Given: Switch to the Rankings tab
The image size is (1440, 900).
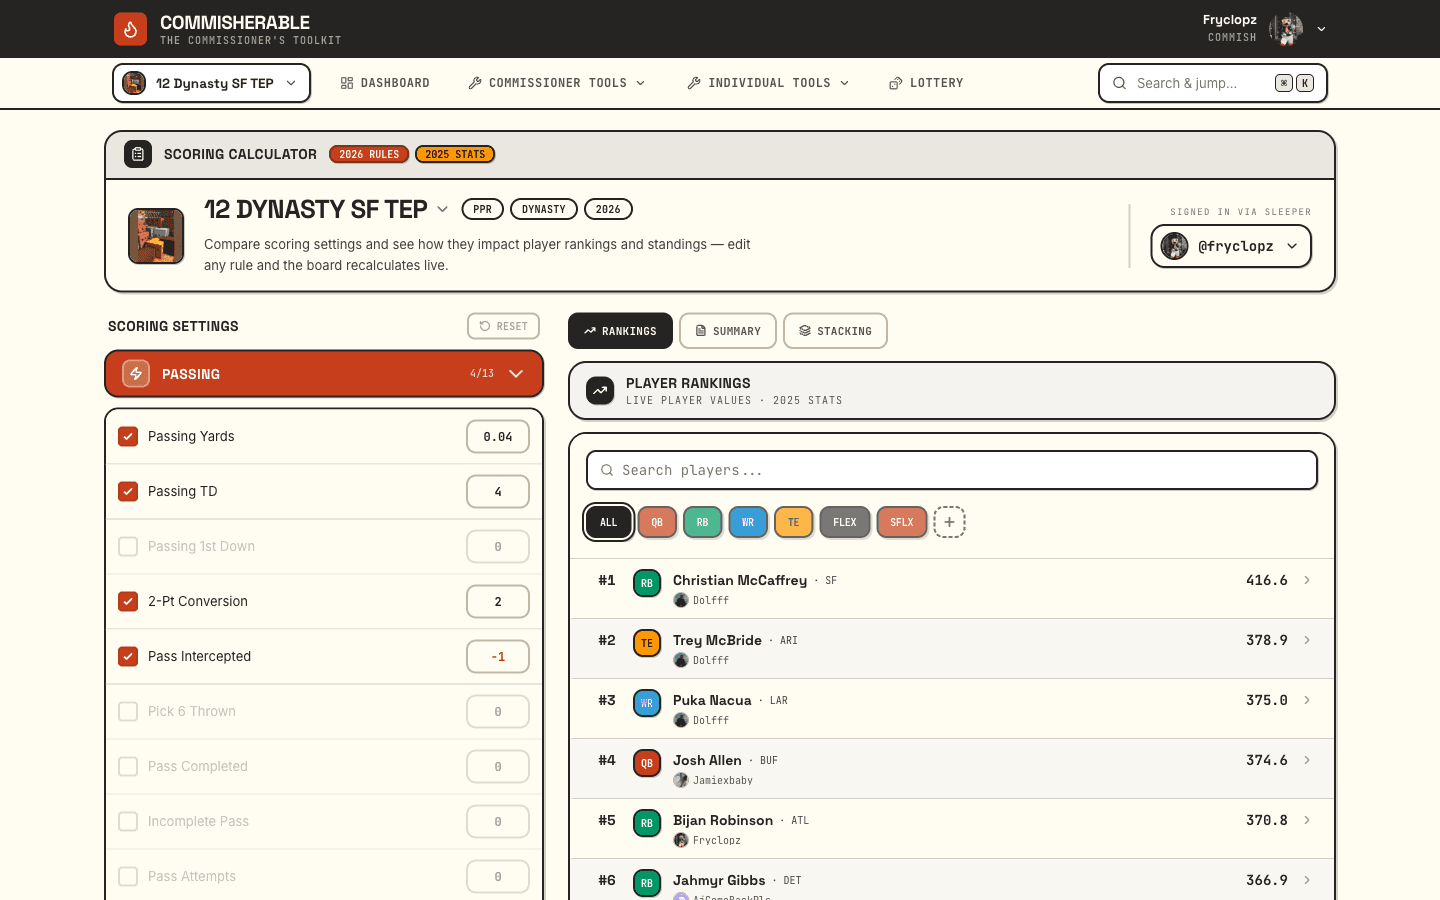Looking at the screenshot, I should pos(620,331).
